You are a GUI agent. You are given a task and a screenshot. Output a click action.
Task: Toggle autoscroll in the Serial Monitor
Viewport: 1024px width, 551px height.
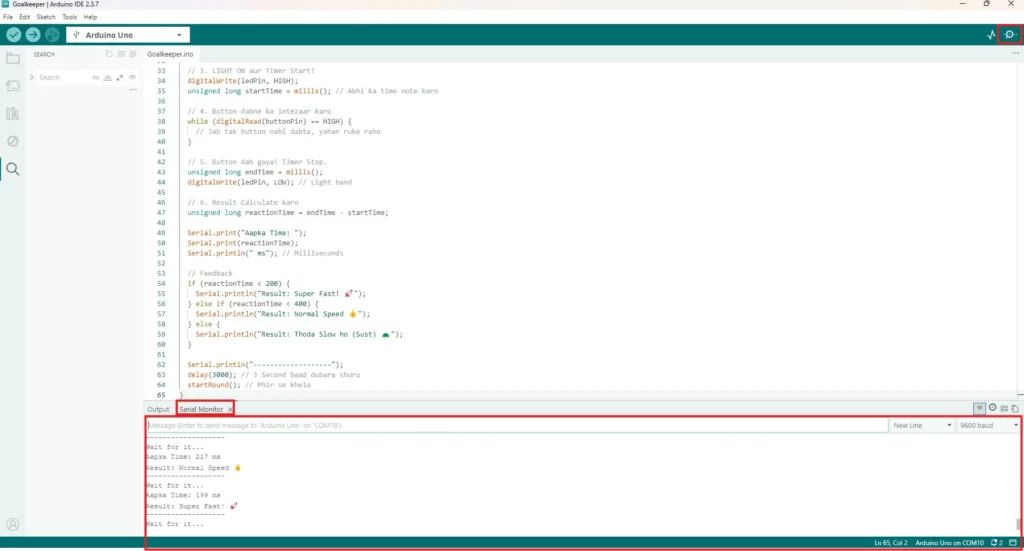tap(980, 408)
